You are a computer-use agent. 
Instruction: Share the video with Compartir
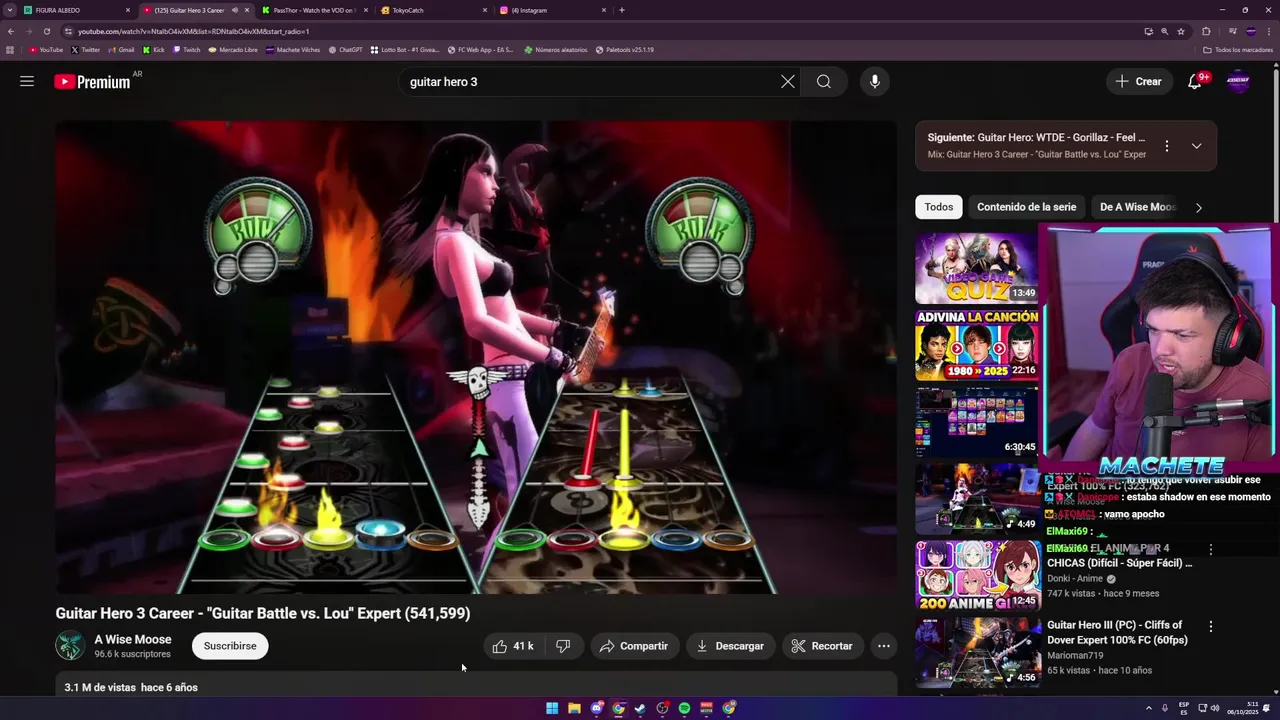634,646
